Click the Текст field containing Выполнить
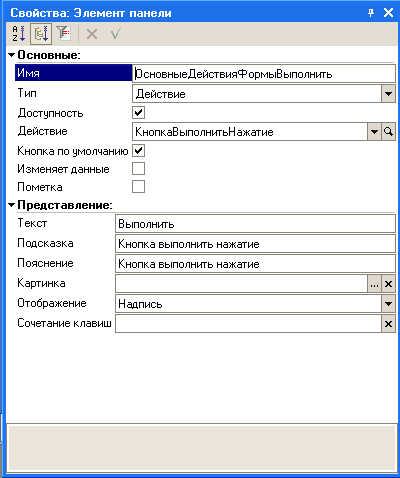 click(255, 224)
